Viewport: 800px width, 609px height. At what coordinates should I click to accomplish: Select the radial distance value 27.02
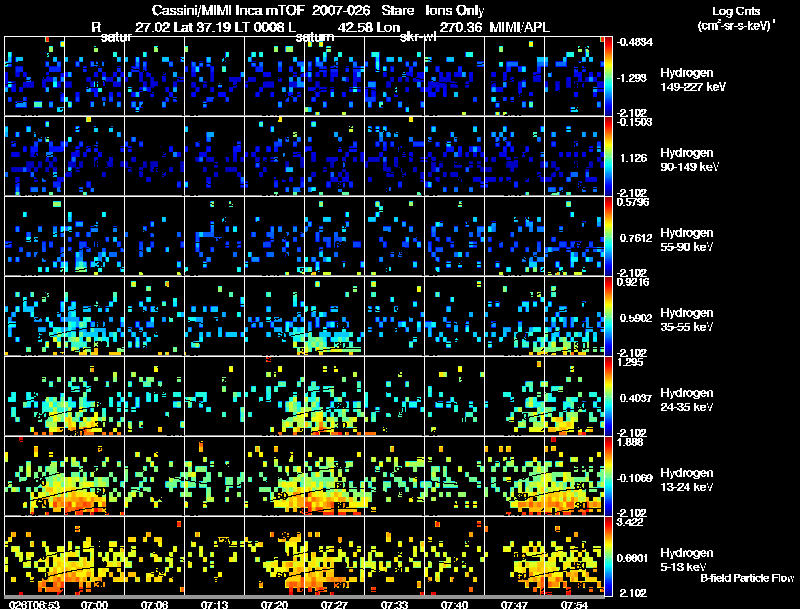tap(152, 27)
